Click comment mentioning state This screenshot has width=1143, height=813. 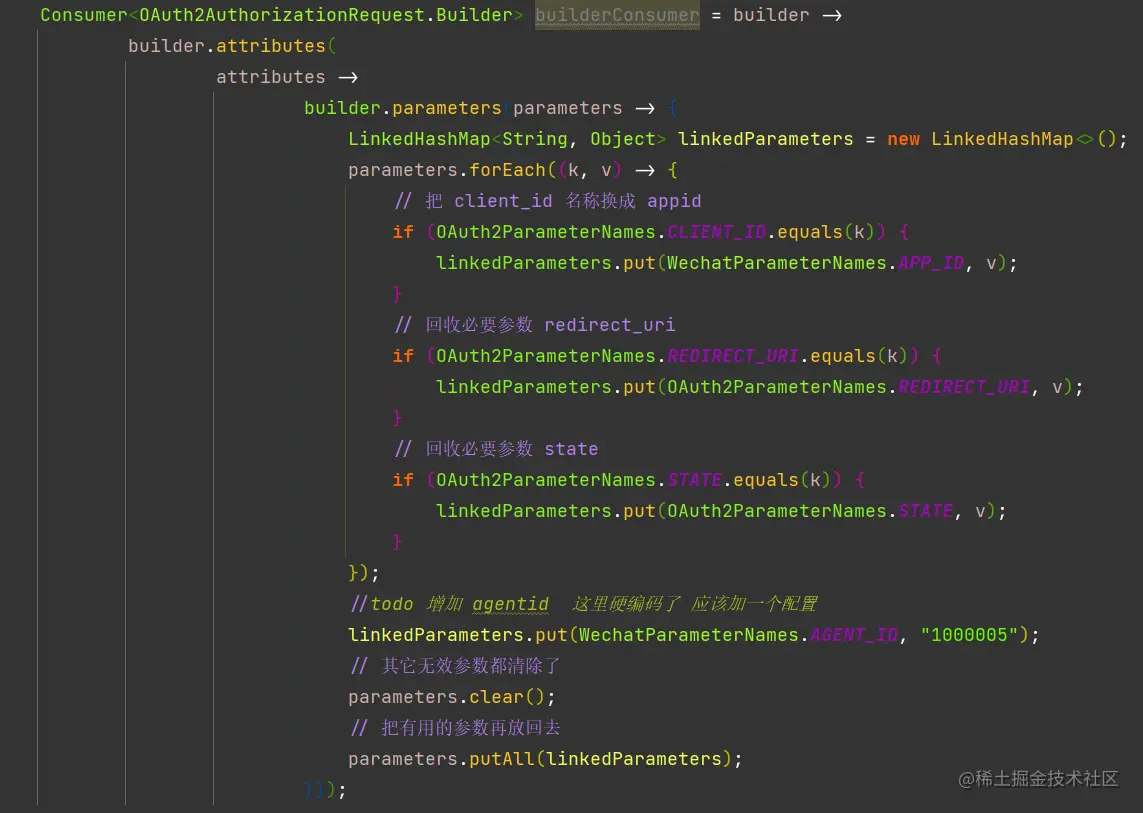496,449
